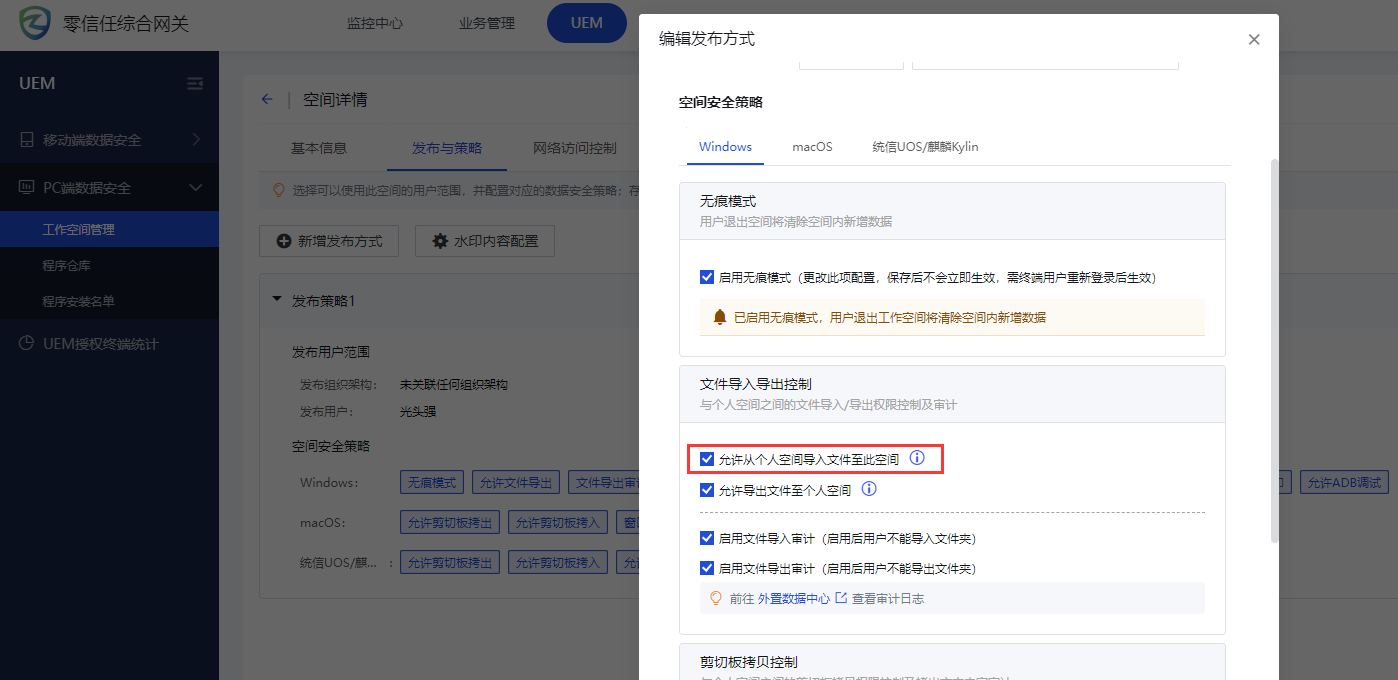Click info icon next to 允许导出文件至个人空间
This screenshot has height=680, width=1398.
coord(869,489)
